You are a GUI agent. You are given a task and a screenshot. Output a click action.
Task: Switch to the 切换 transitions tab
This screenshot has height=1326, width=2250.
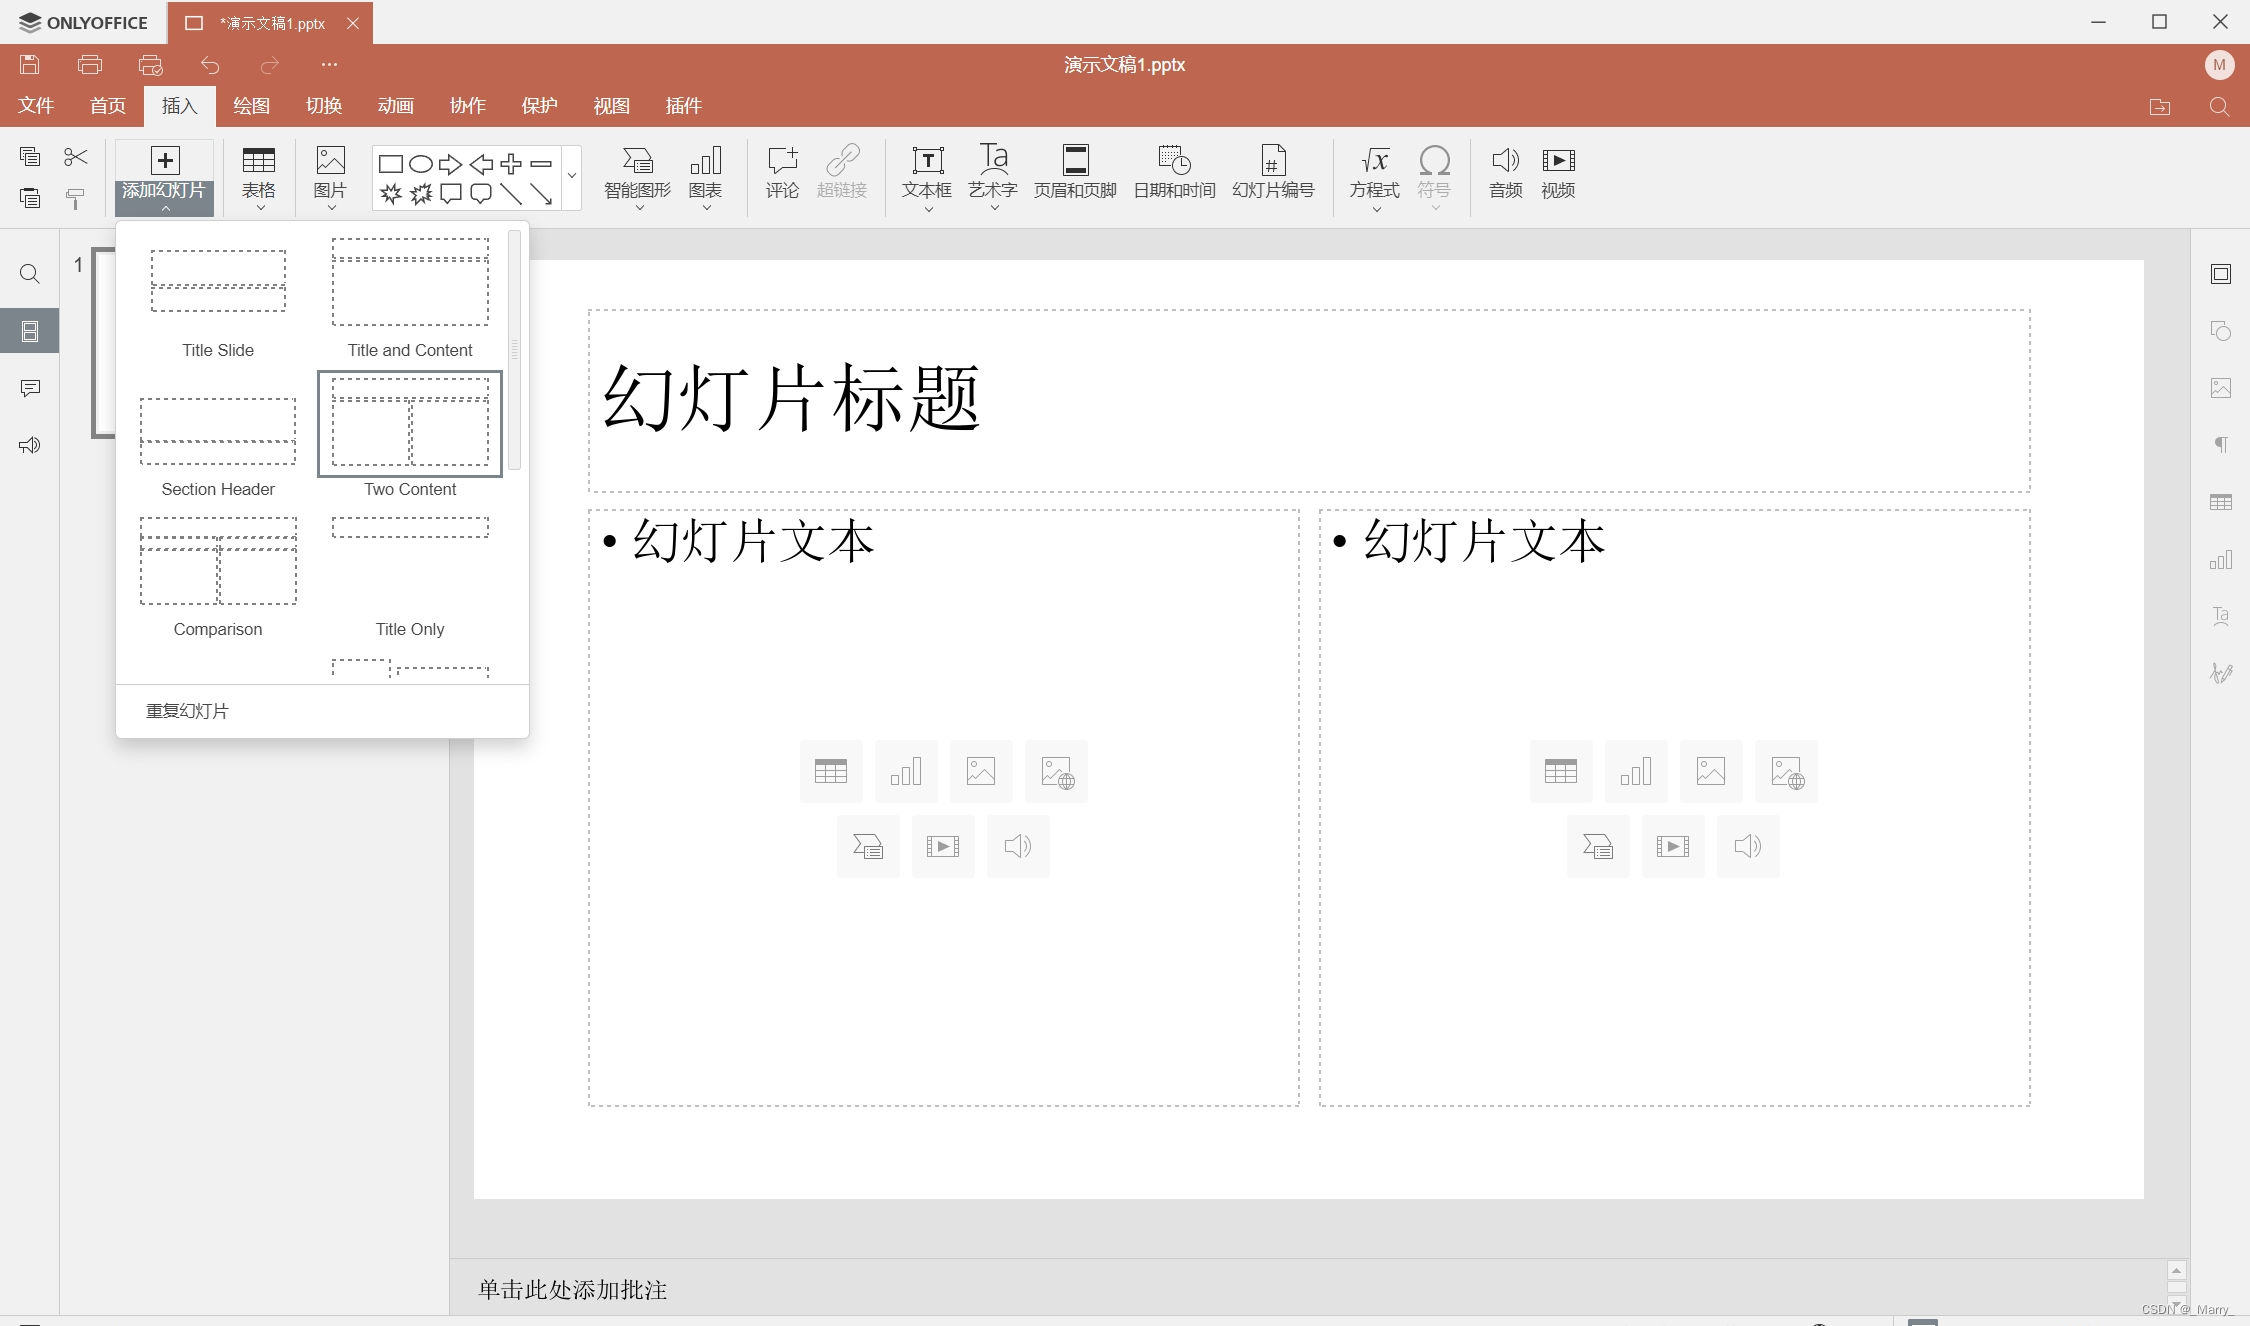tap(324, 106)
